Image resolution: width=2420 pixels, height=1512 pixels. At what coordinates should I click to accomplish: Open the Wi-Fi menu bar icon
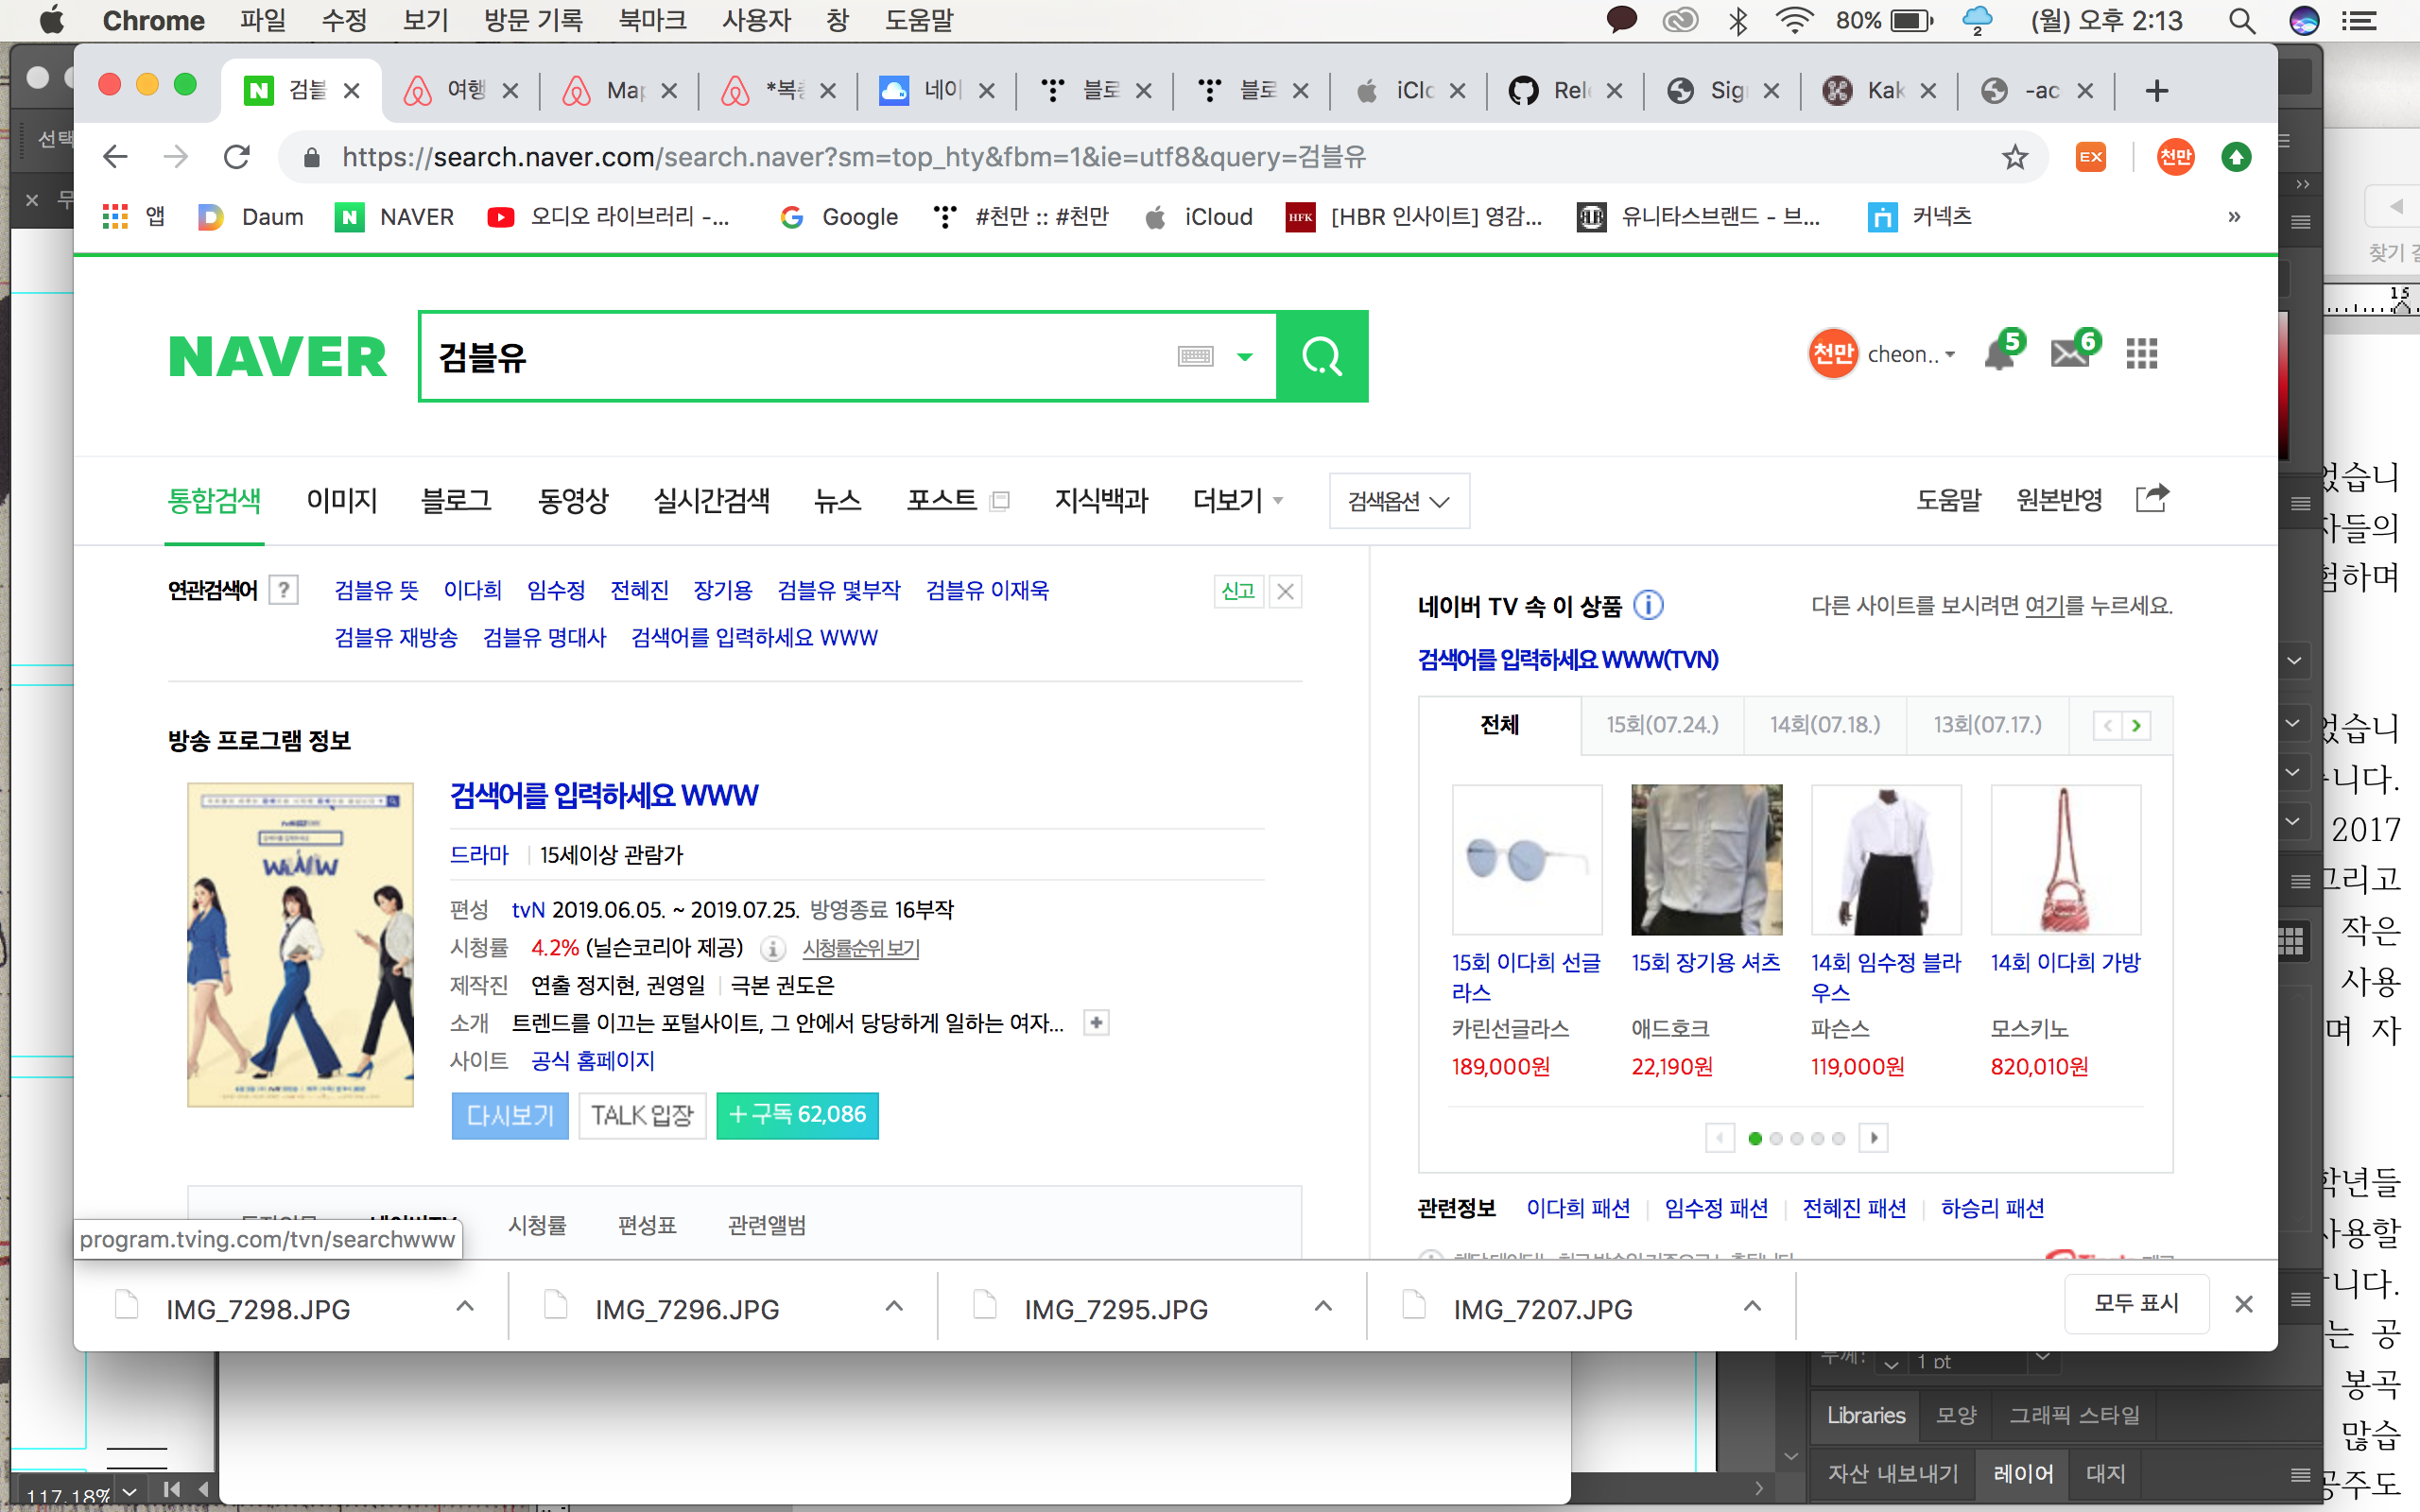coord(1795,21)
